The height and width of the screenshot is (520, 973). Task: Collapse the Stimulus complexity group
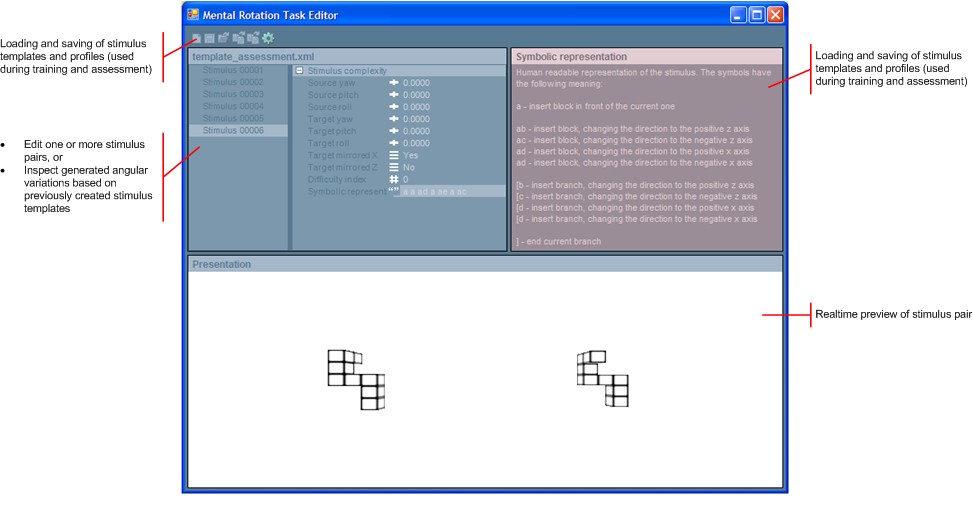tap(299, 71)
